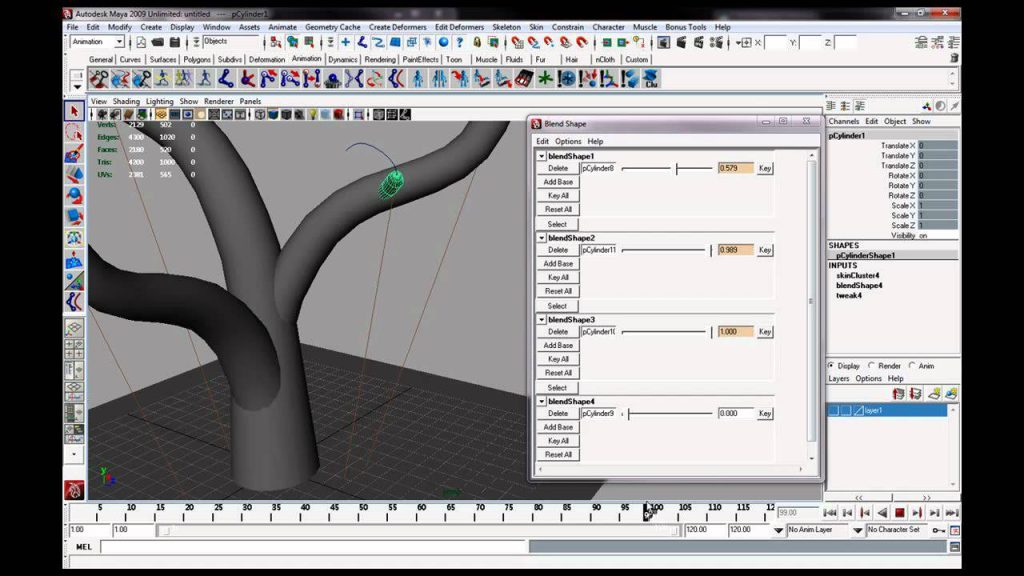
Task: Open the Skeleton menu
Action: pyautogui.click(x=506, y=27)
